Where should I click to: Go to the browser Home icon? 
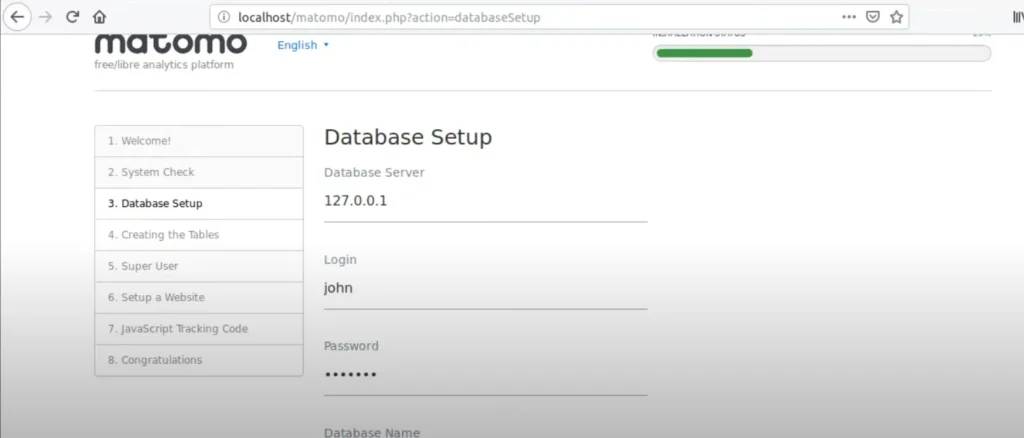[x=99, y=17]
